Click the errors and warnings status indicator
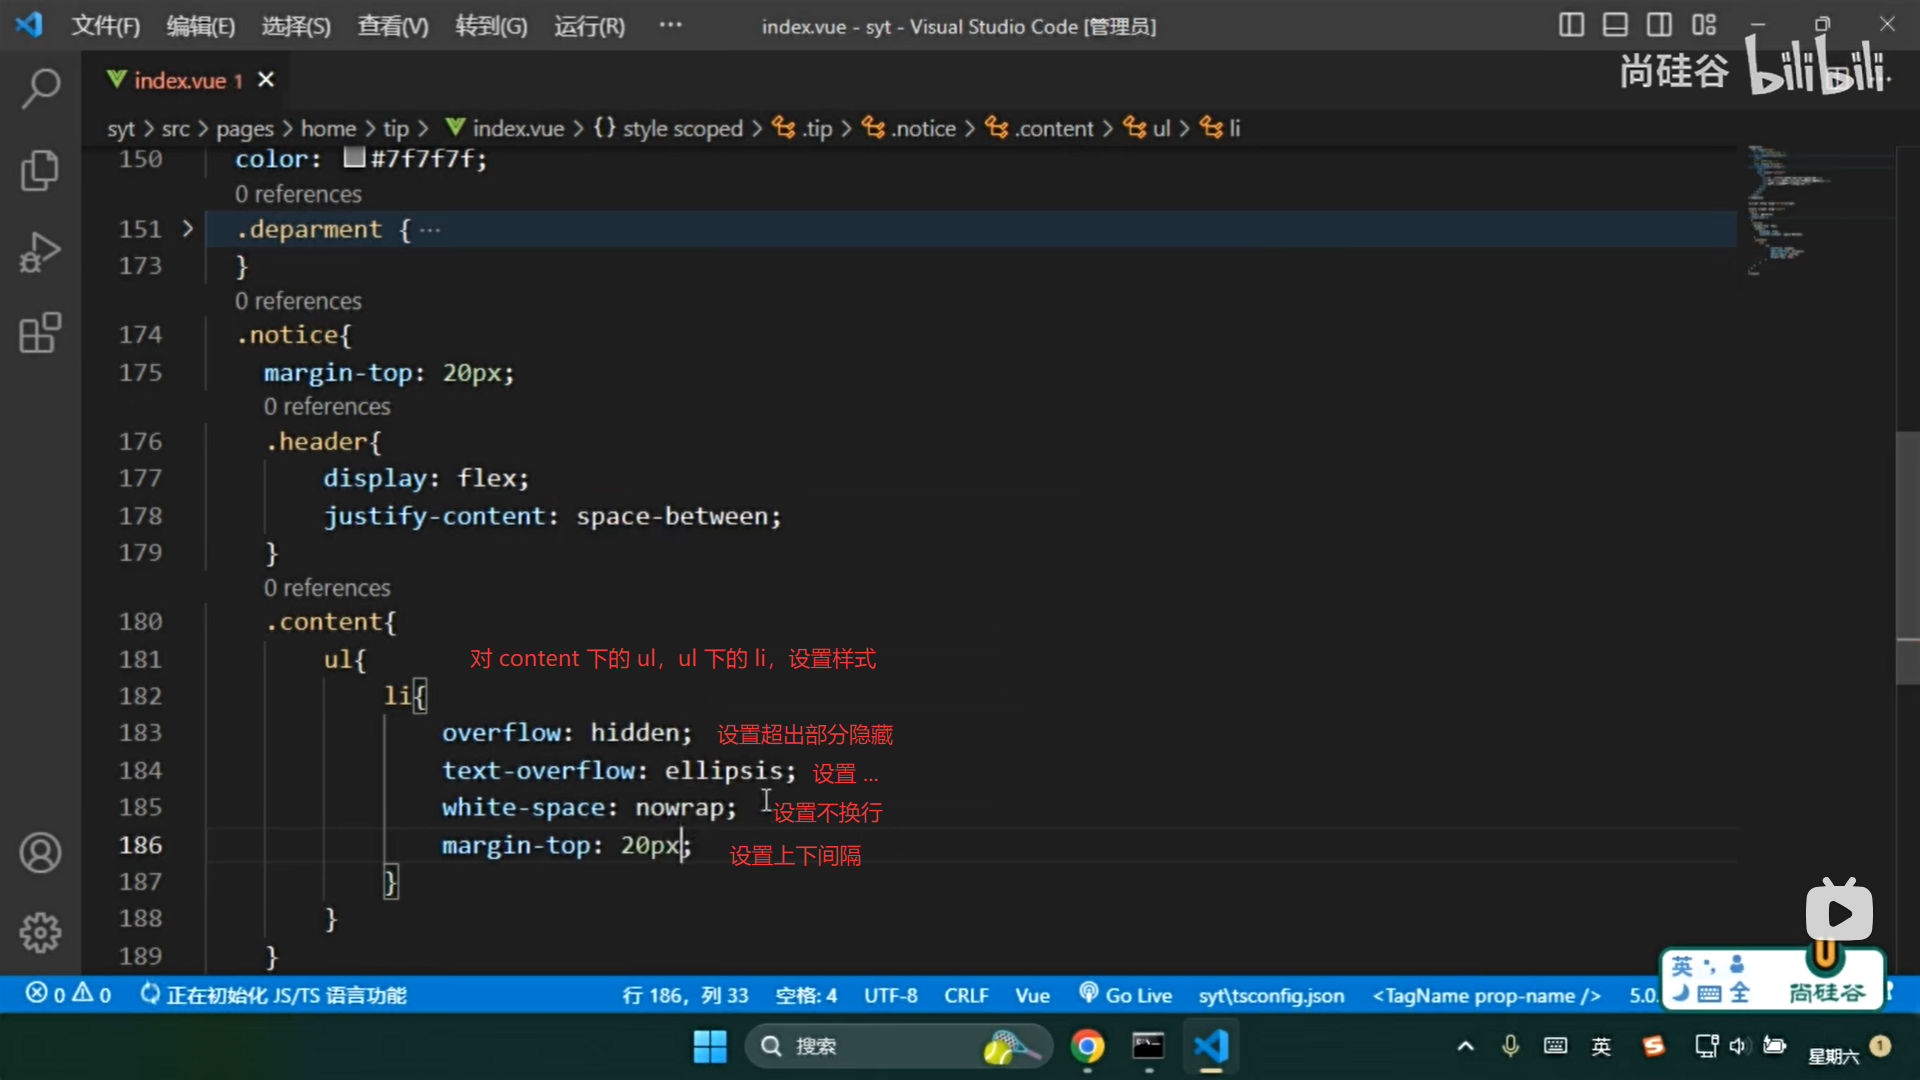The height and width of the screenshot is (1080, 1920). click(x=68, y=995)
